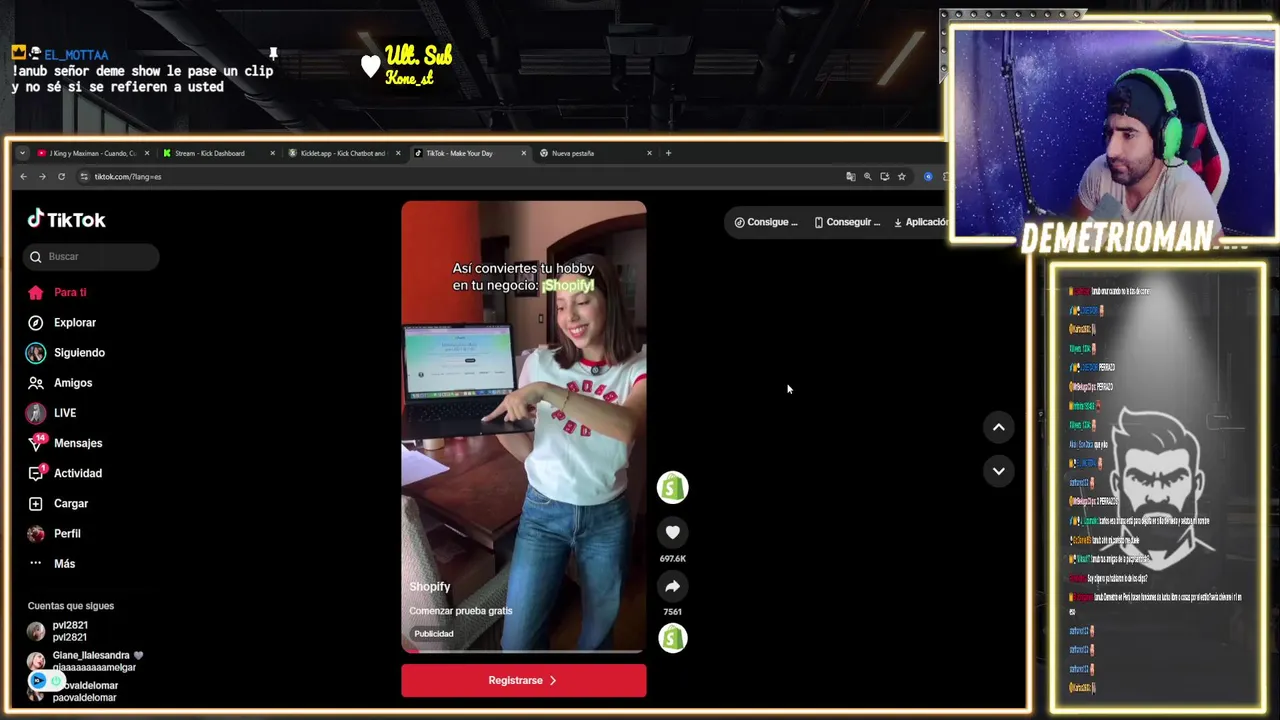The height and width of the screenshot is (720, 1280).
Task: Click the Actividad icon with badge
Action: point(37,472)
